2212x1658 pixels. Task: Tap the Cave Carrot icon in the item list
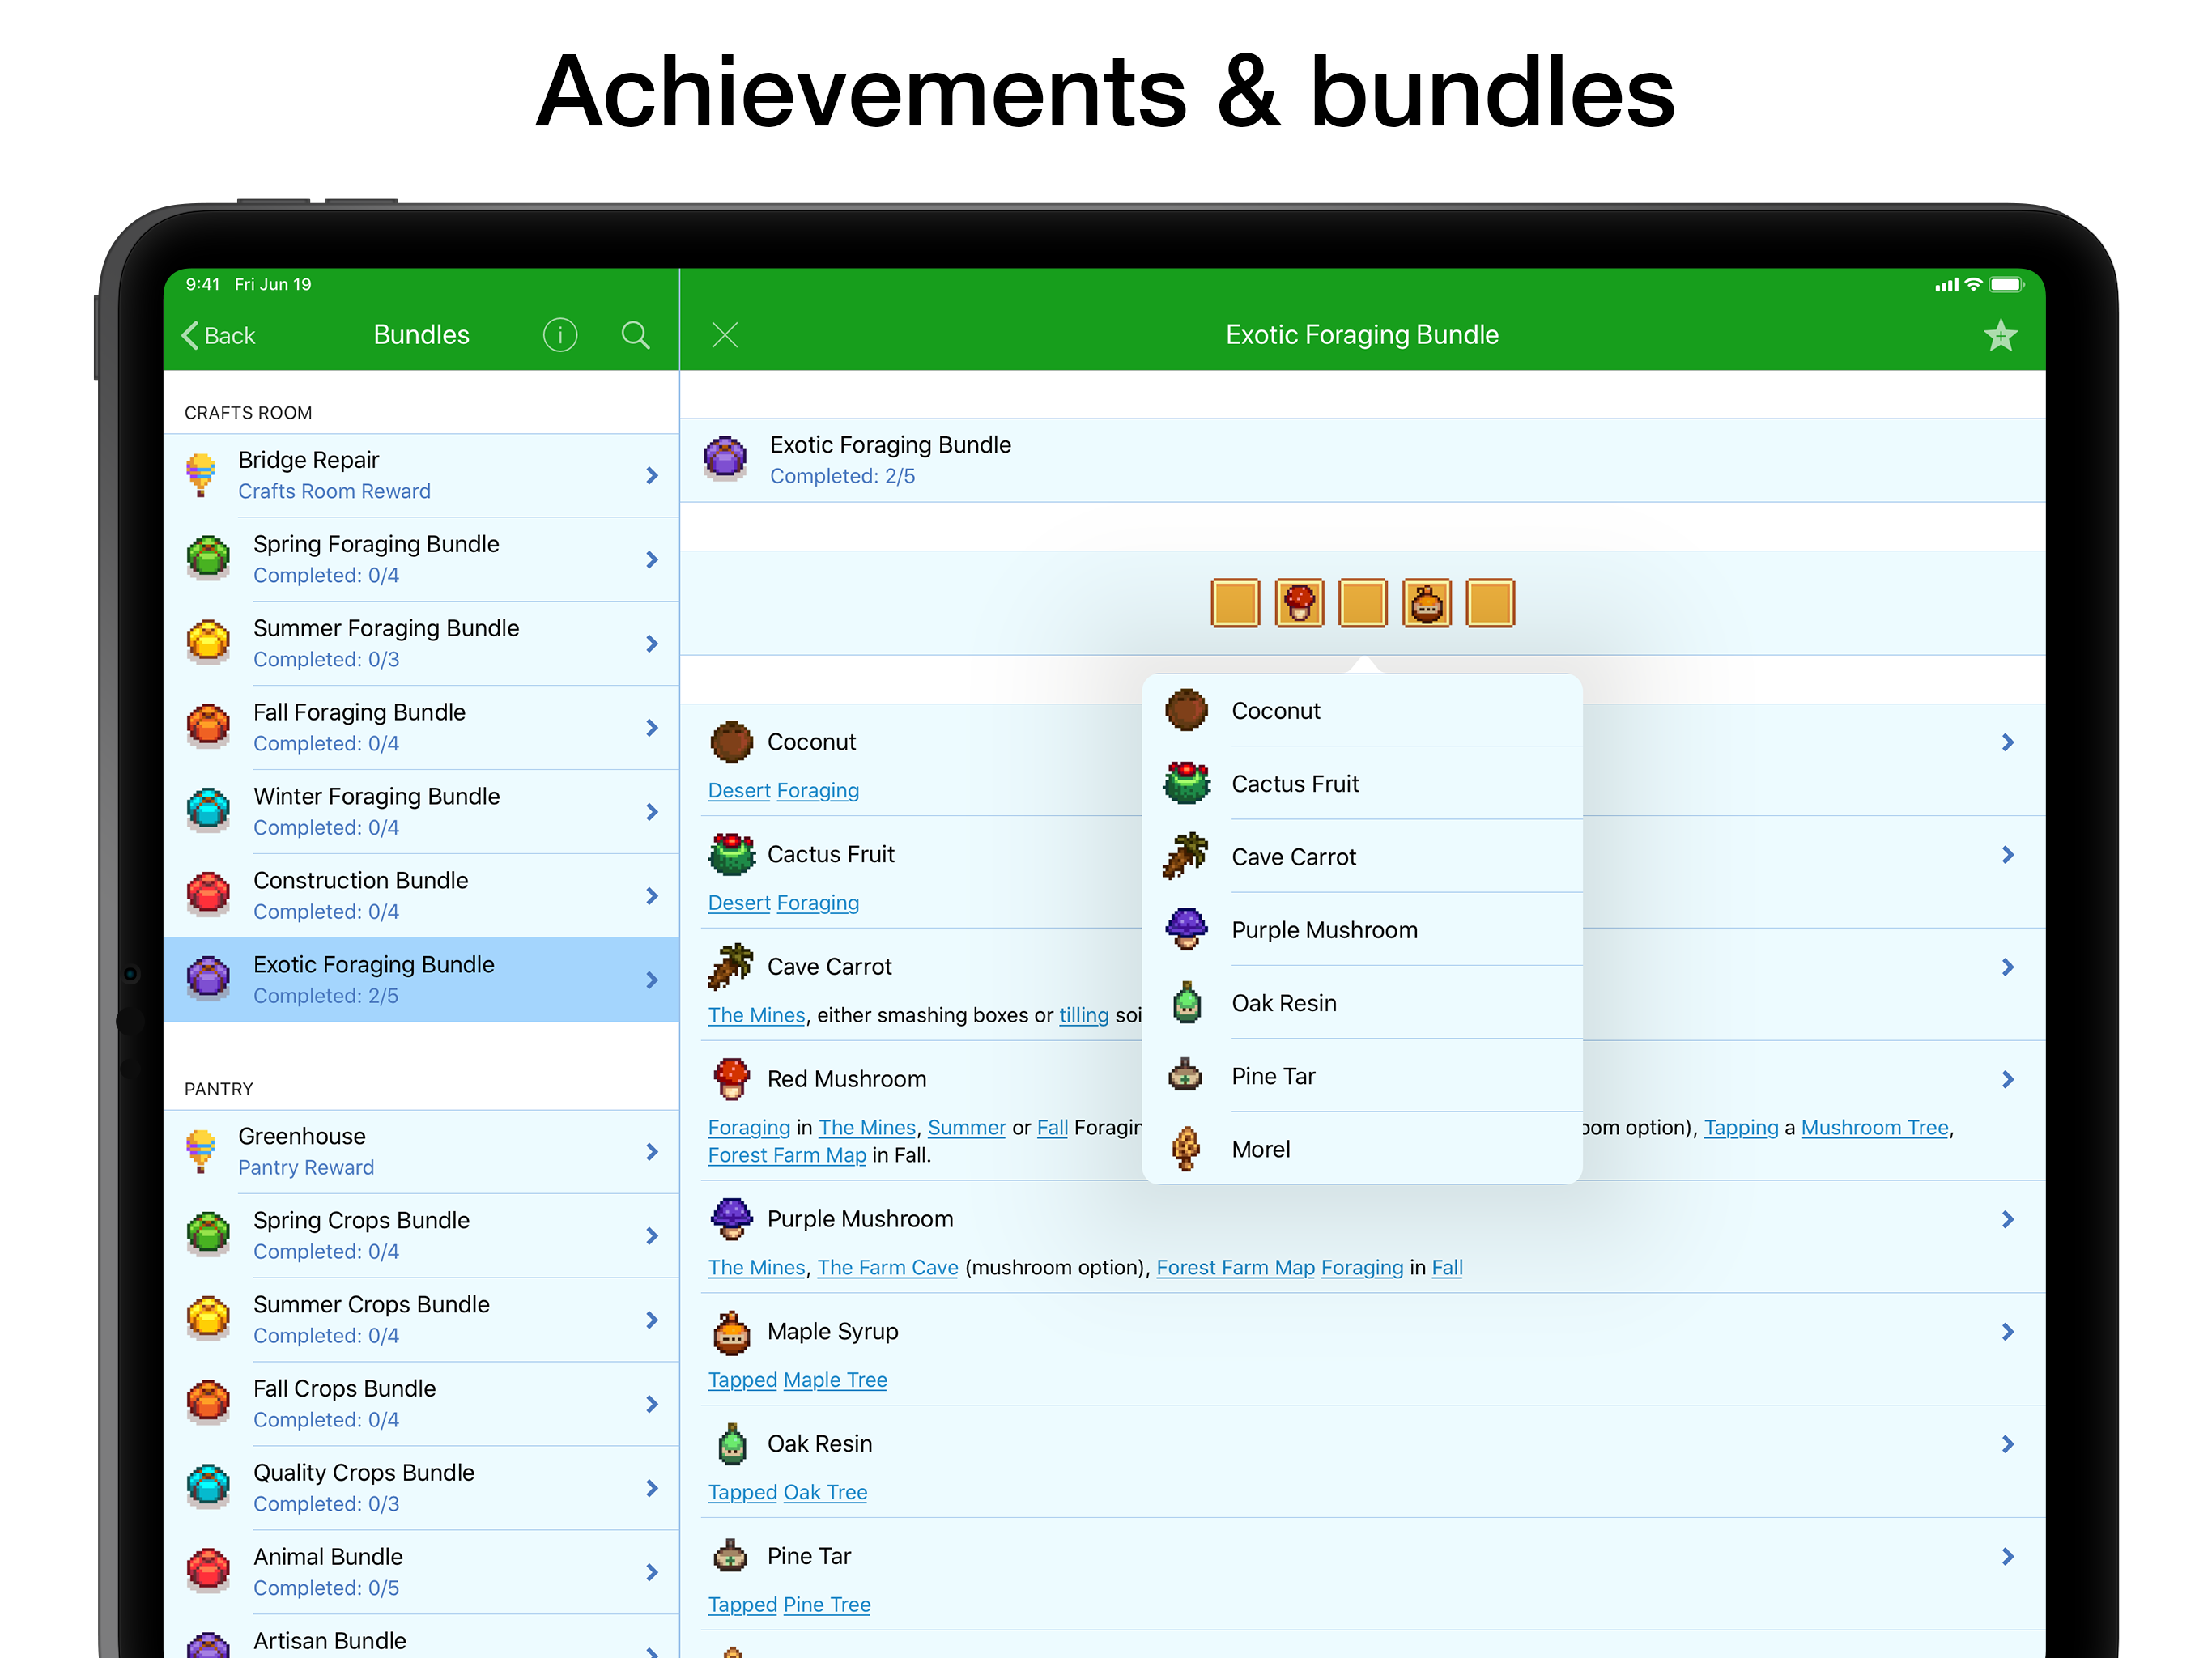pos(731,966)
